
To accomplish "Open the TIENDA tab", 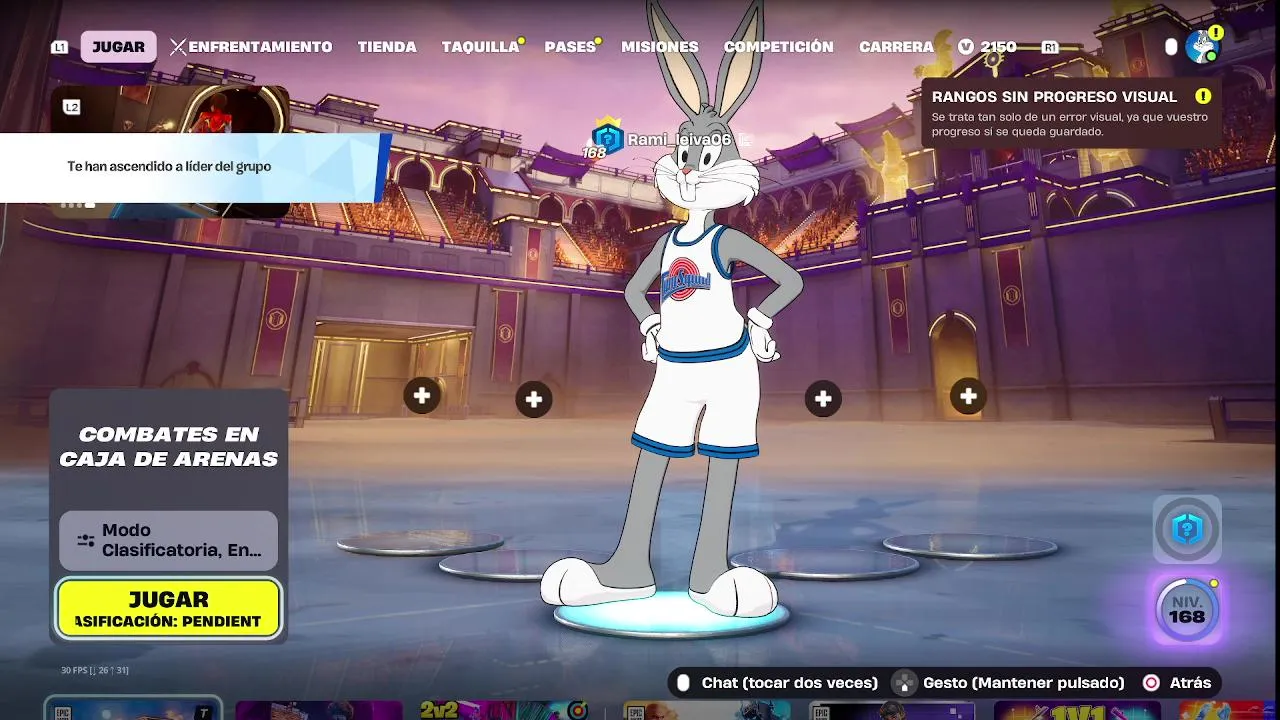I will click(x=387, y=47).
